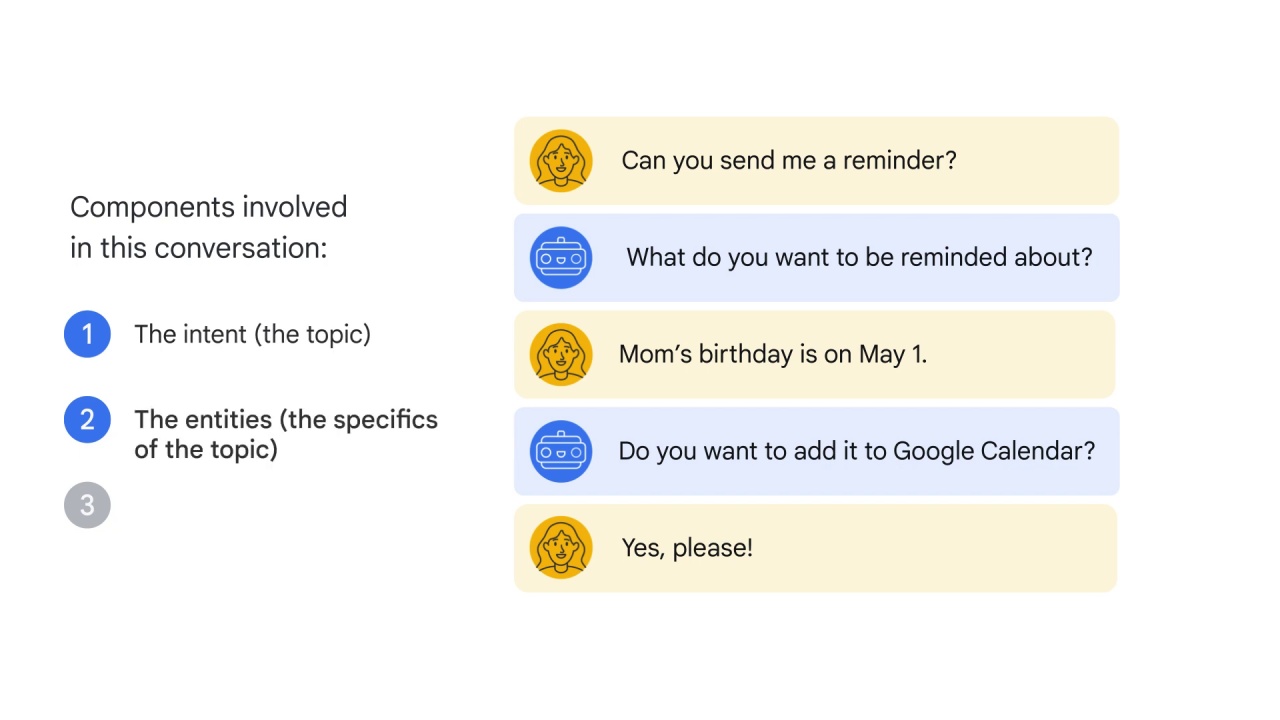Click the robot avatar beside "What do you want to be reminded about?"
This screenshot has width=1280, height=720.
(x=561, y=258)
